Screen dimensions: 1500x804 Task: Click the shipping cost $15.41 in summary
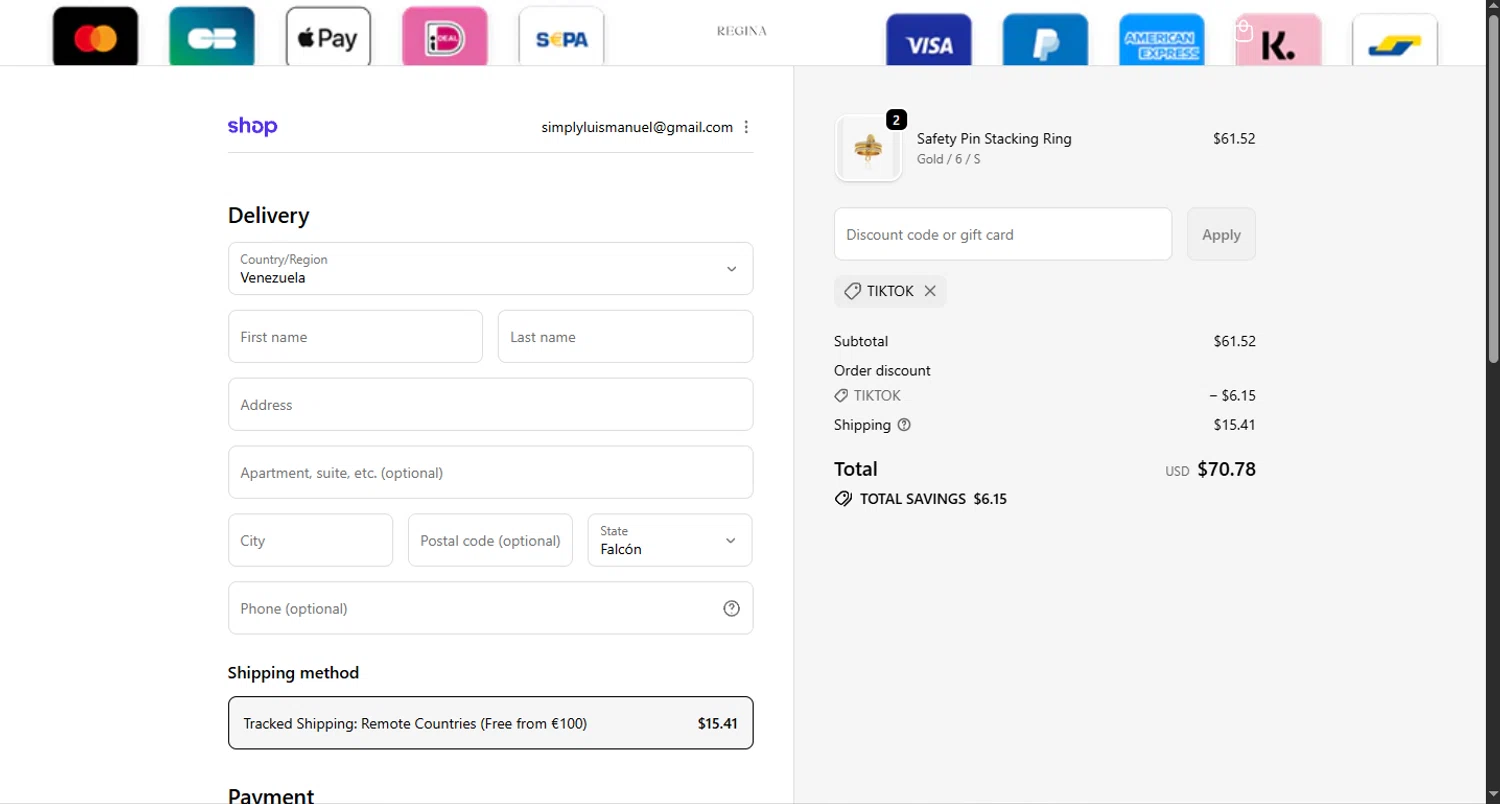(x=1234, y=425)
